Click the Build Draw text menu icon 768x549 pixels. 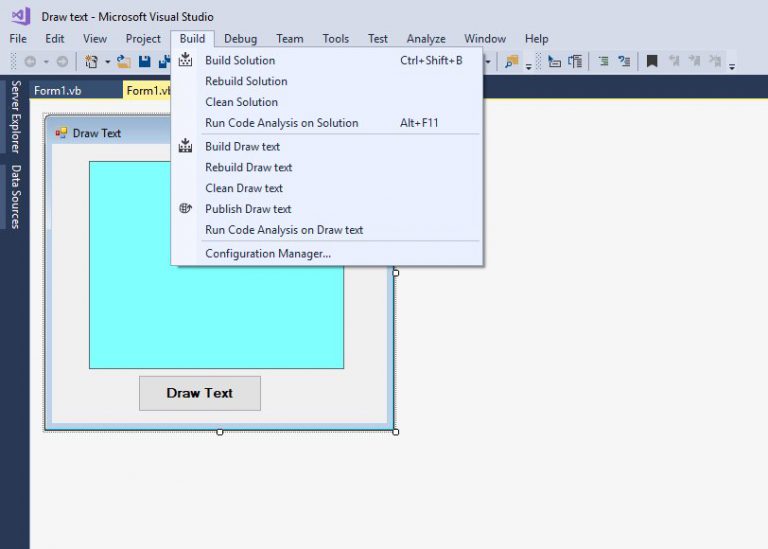point(185,145)
